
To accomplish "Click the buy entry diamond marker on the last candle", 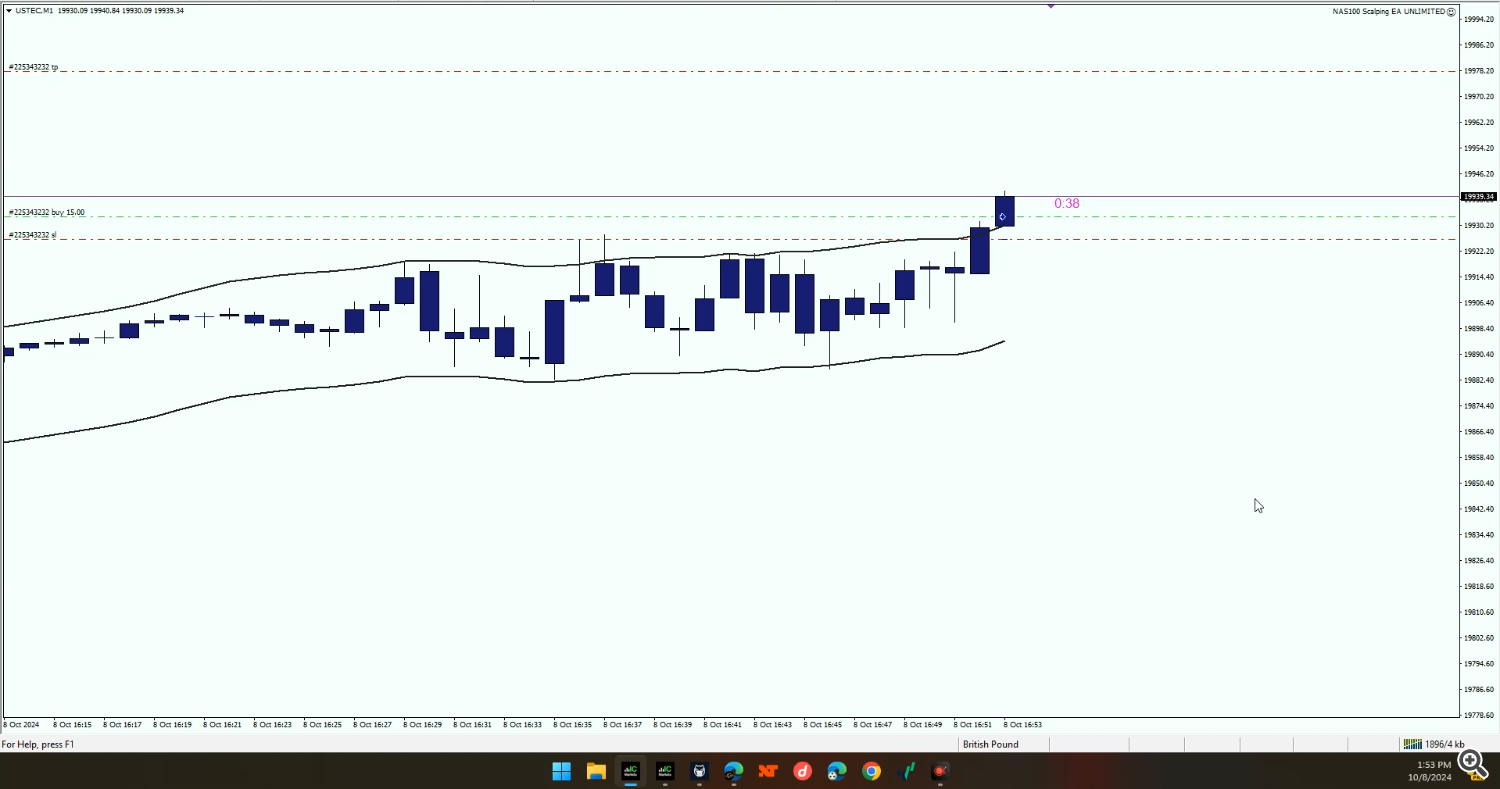I will click(x=1002, y=217).
